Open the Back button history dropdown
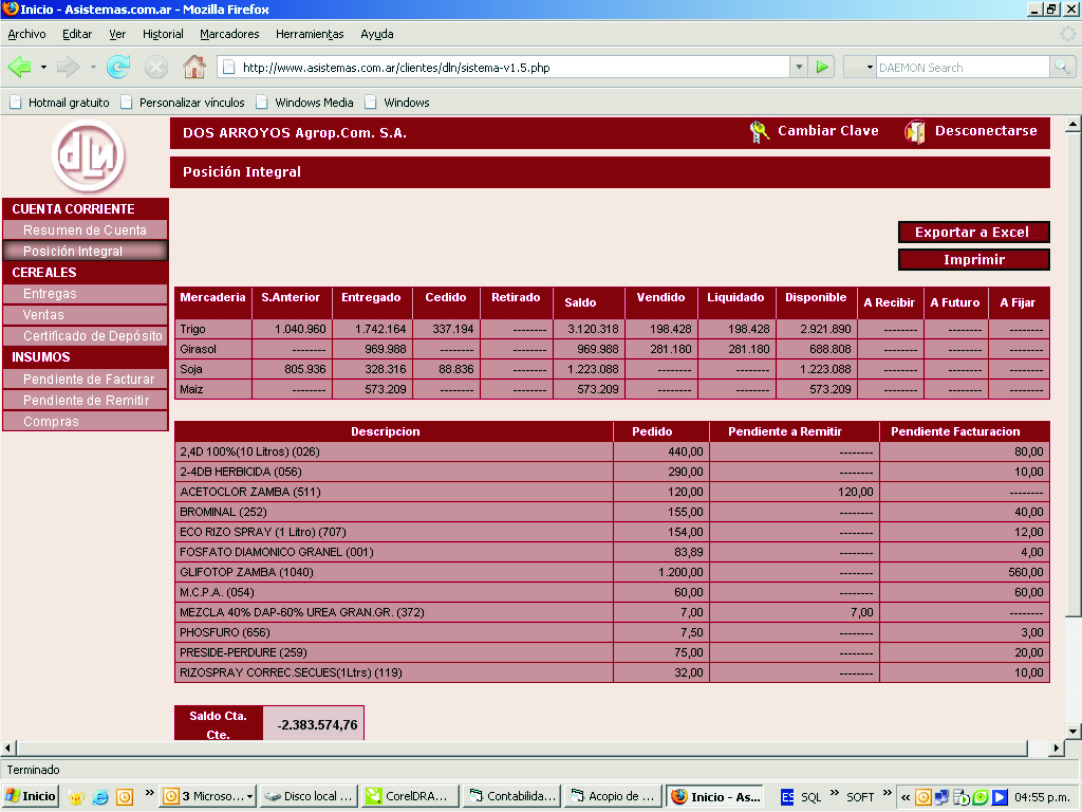This screenshot has width=1082, height=812. (x=43, y=67)
